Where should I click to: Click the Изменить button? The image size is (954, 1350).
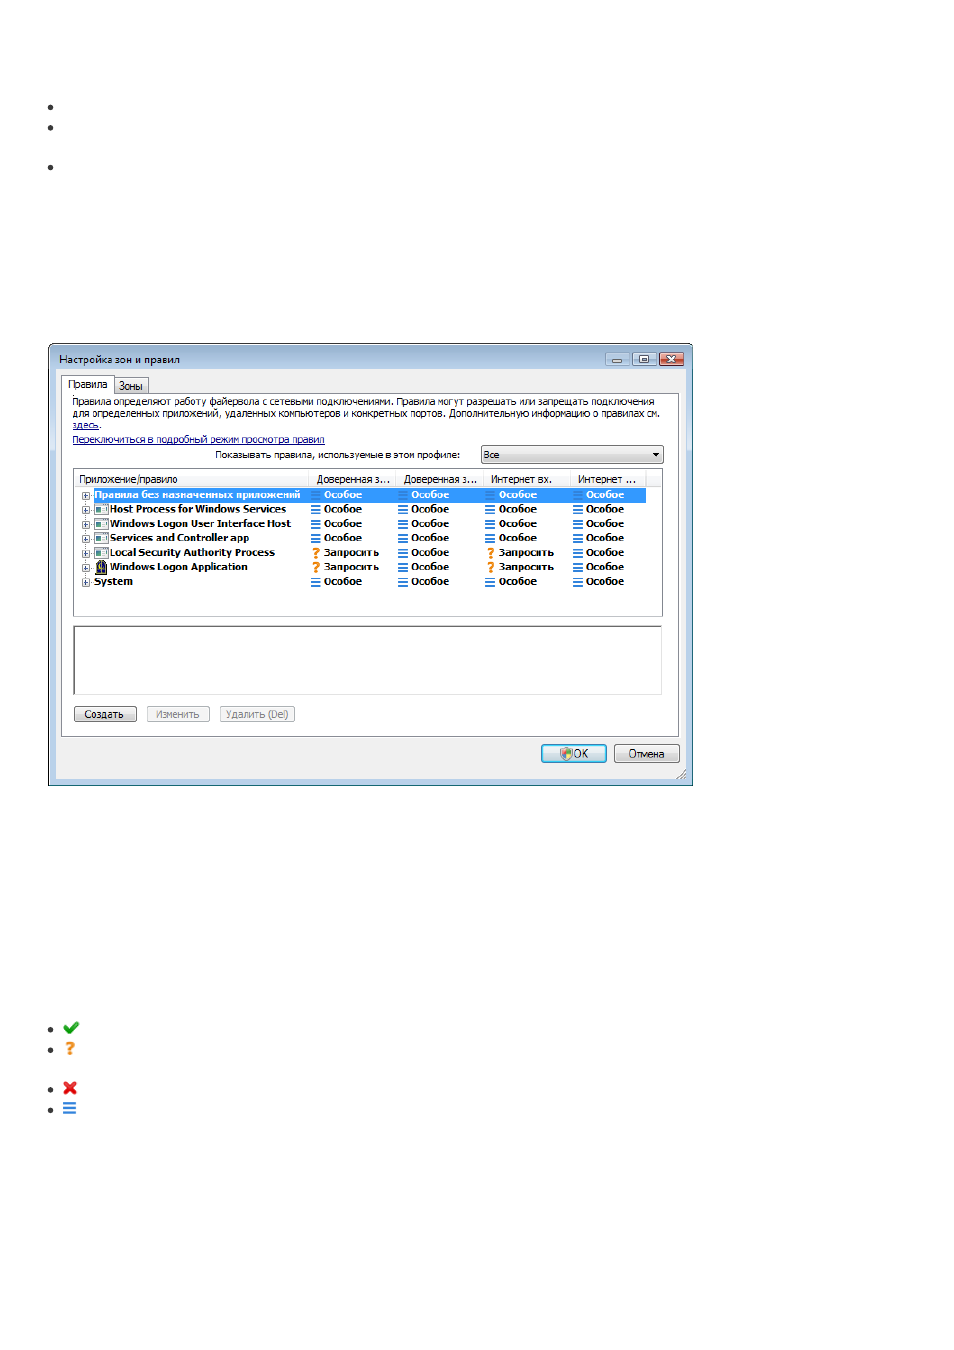(x=178, y=714)
